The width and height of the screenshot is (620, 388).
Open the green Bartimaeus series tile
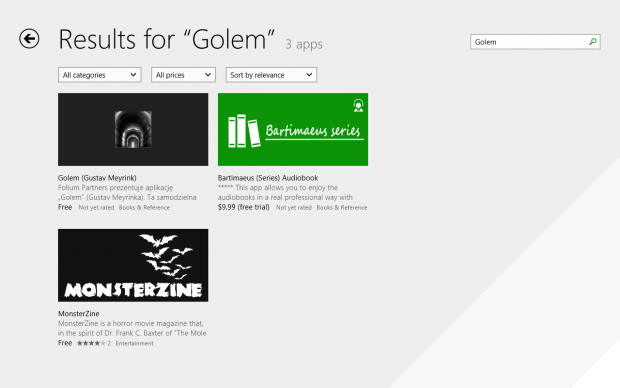point(293,129)
